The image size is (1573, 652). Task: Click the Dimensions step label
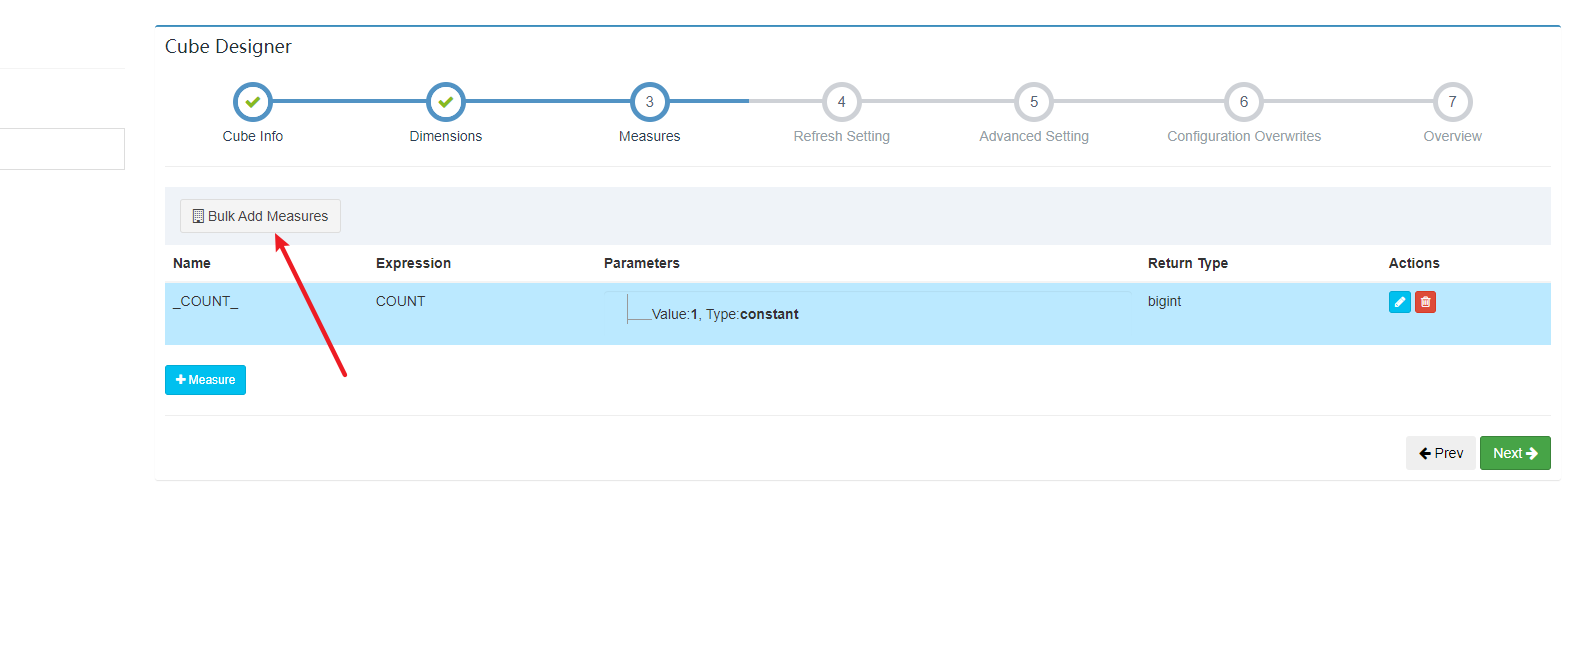pyautogui.click(x=446, y=136)
